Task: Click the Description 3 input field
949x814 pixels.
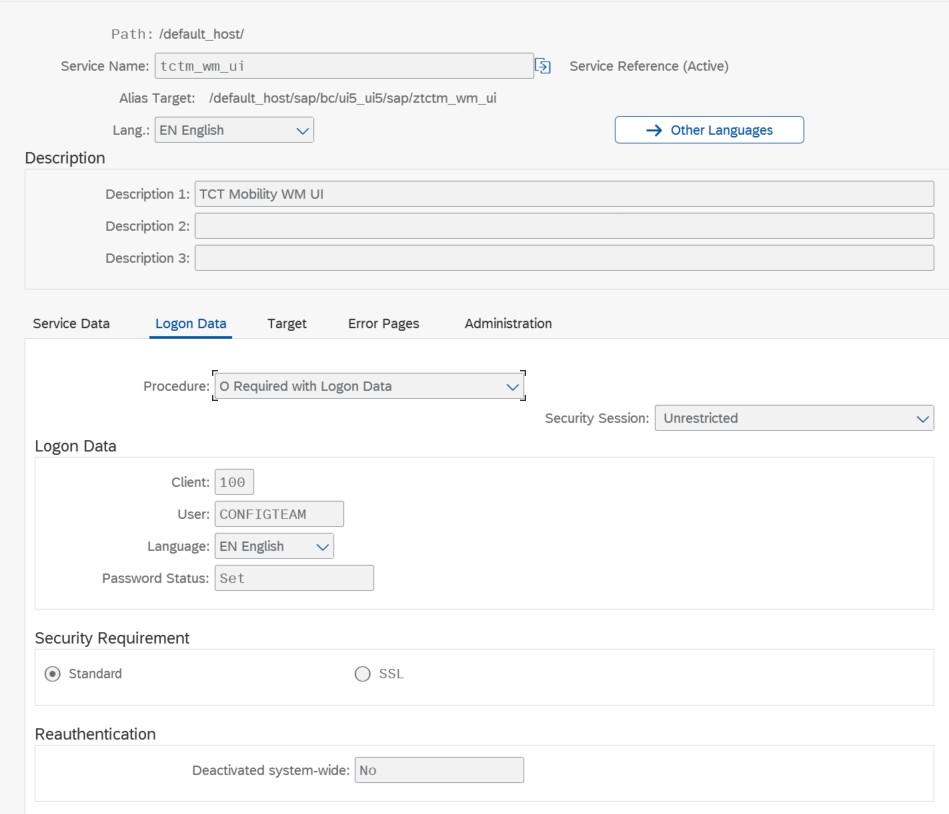Action: point(564,258)
